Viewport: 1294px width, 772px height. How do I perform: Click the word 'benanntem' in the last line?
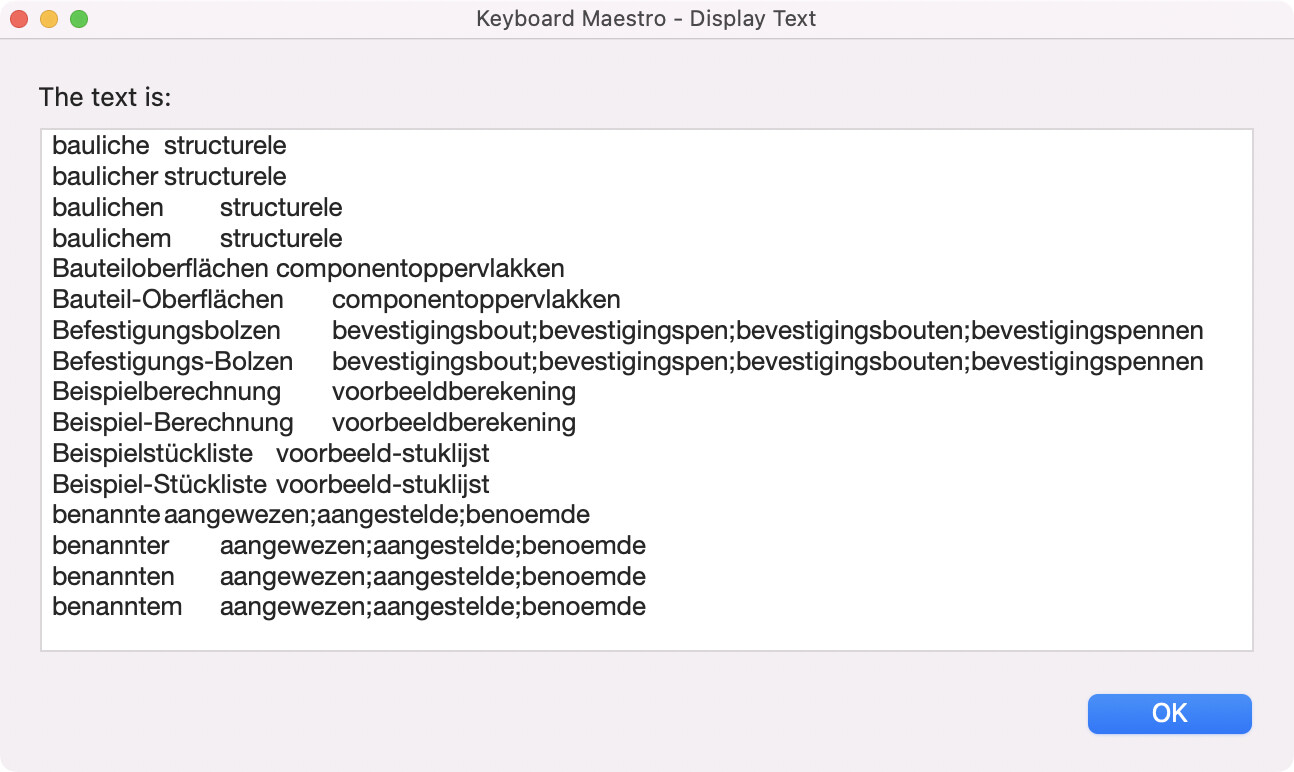[x=117, y=607]
